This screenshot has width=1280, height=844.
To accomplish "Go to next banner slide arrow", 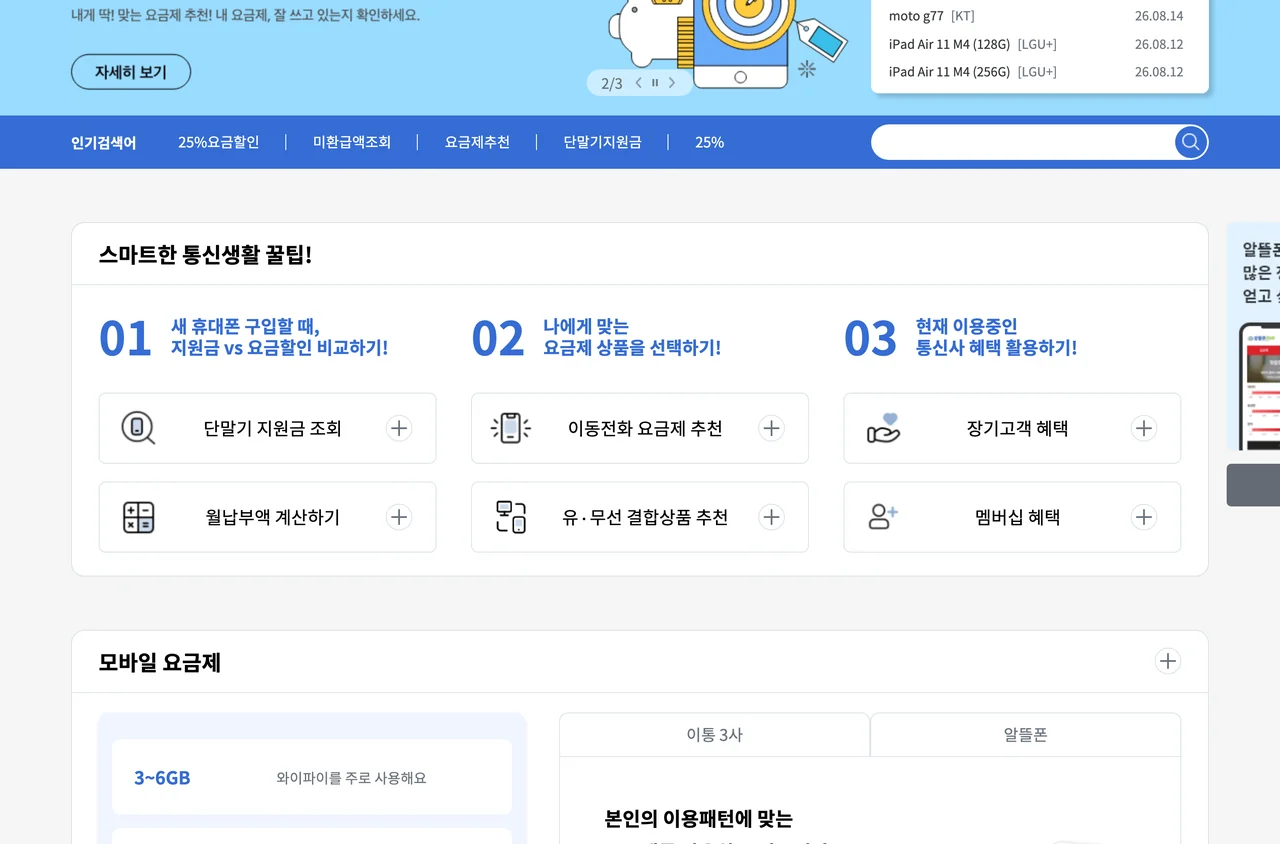I will (672, 83).
